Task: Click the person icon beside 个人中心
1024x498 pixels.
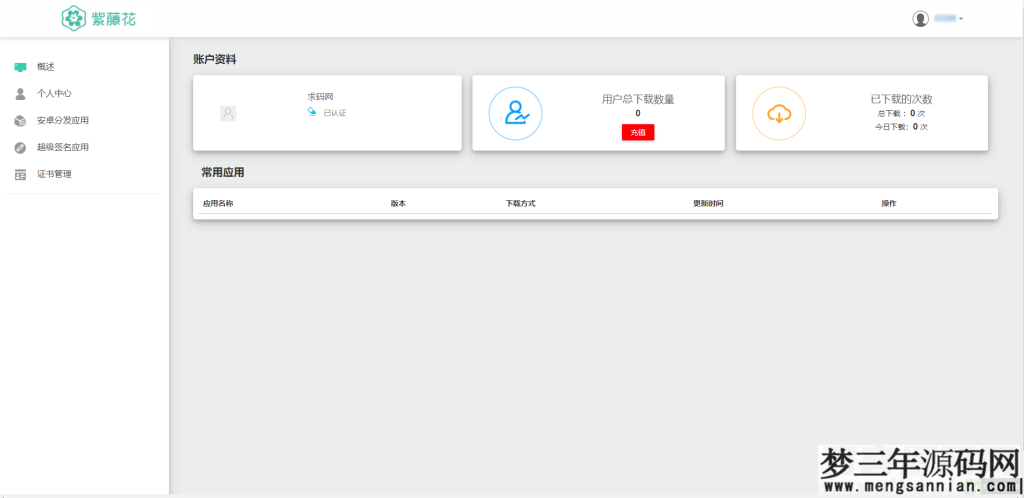Action: tap(20, 94)
